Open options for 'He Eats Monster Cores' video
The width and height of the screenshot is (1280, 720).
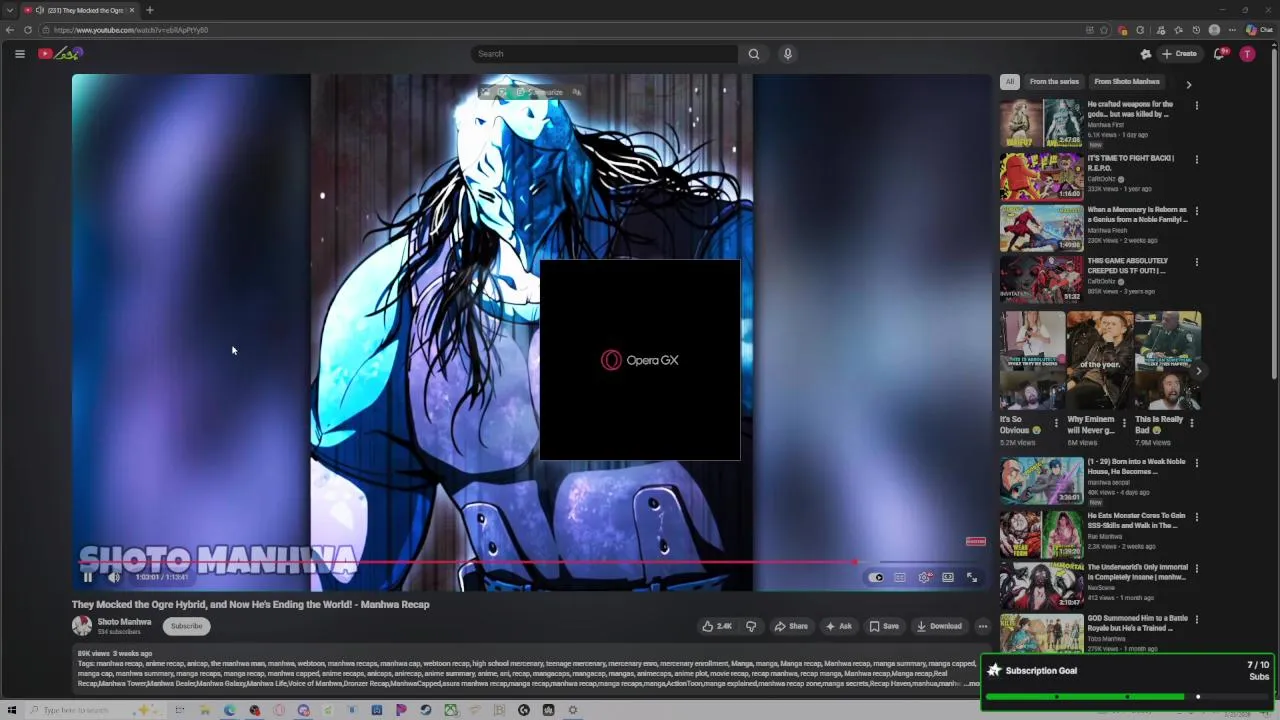tap(1197, 517)
